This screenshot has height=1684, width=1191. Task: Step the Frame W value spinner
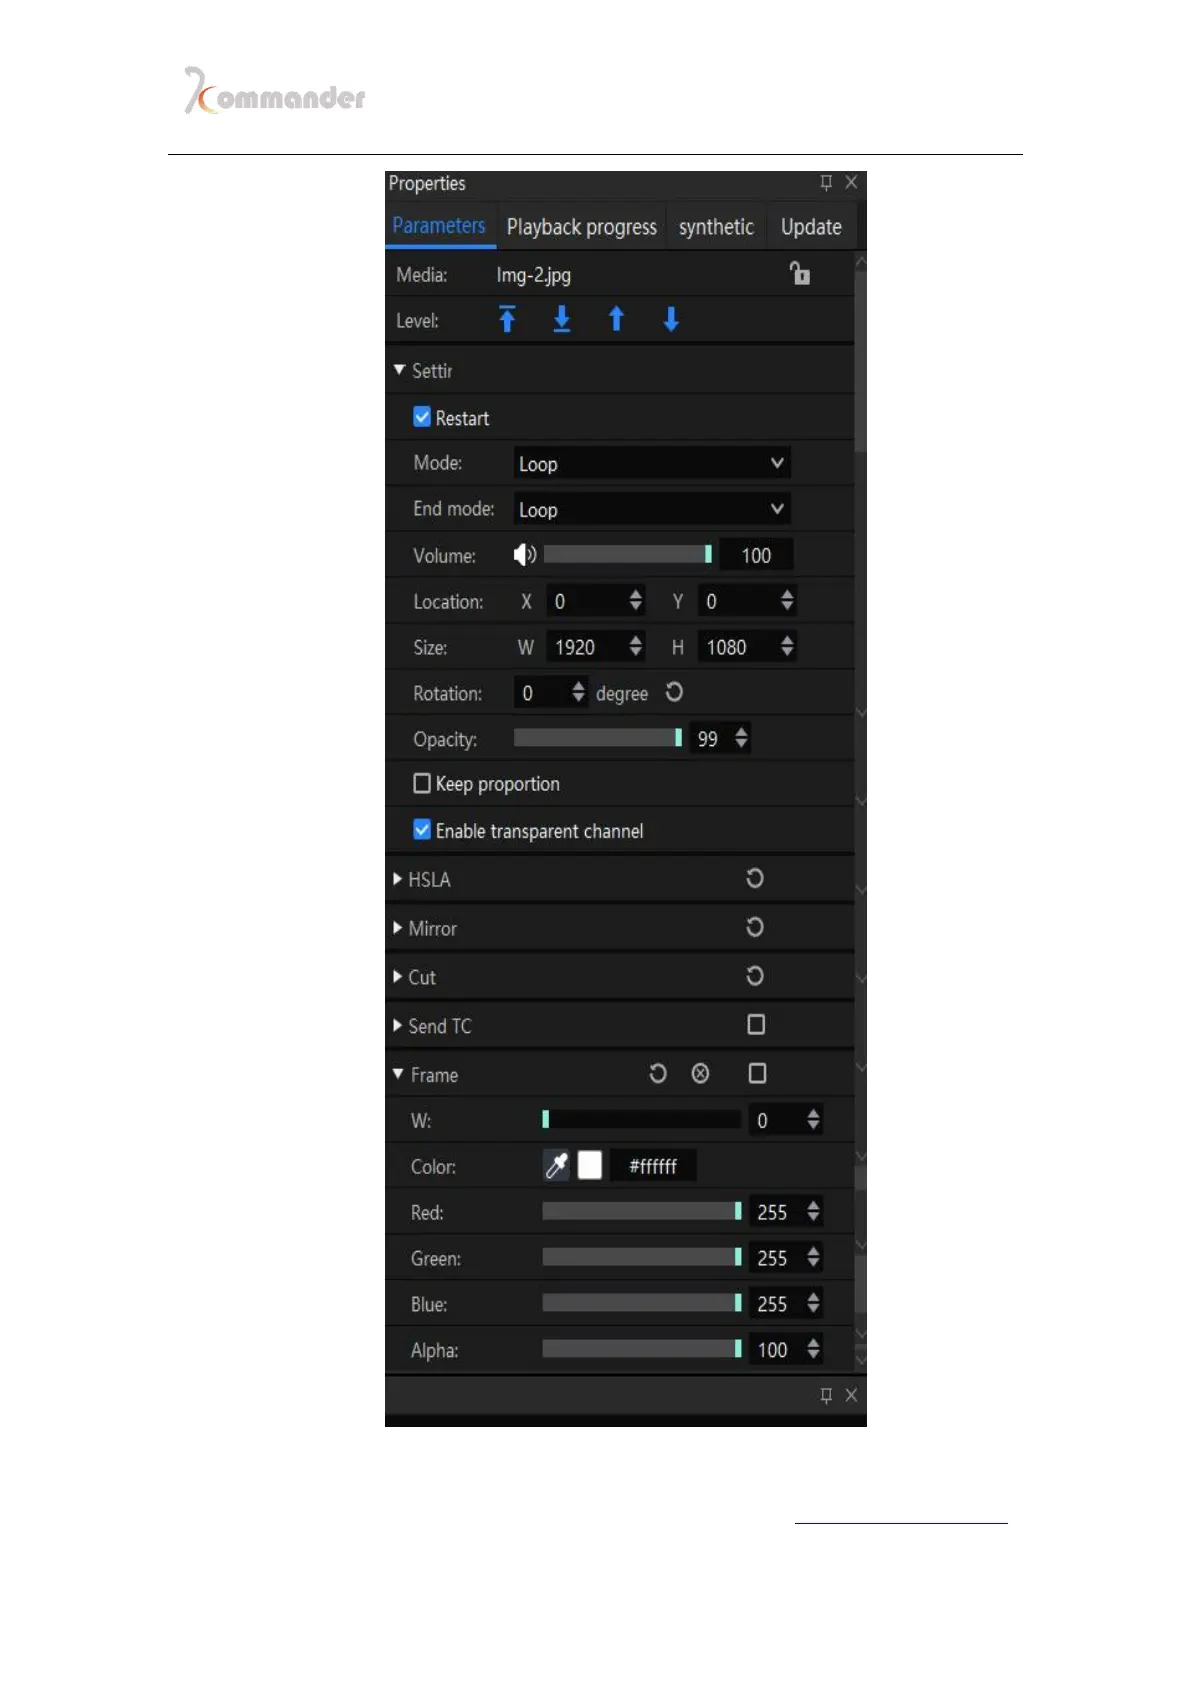[813, 1119]
